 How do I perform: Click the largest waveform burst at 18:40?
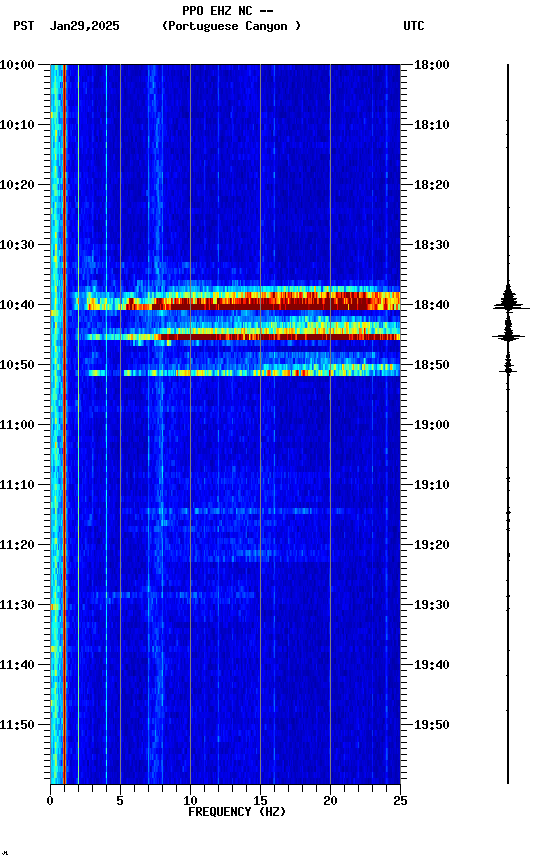coord(510,300)
